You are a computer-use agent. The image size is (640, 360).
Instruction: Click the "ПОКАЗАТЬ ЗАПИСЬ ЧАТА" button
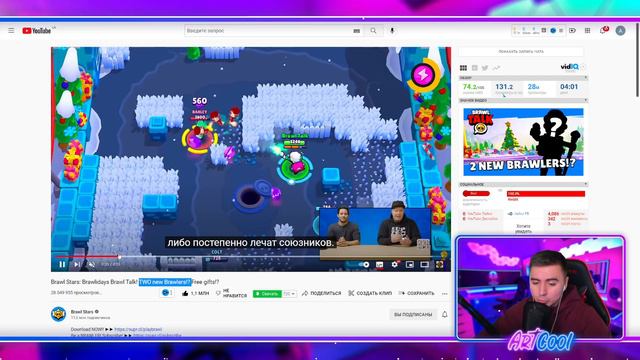(x=521, y=52)
